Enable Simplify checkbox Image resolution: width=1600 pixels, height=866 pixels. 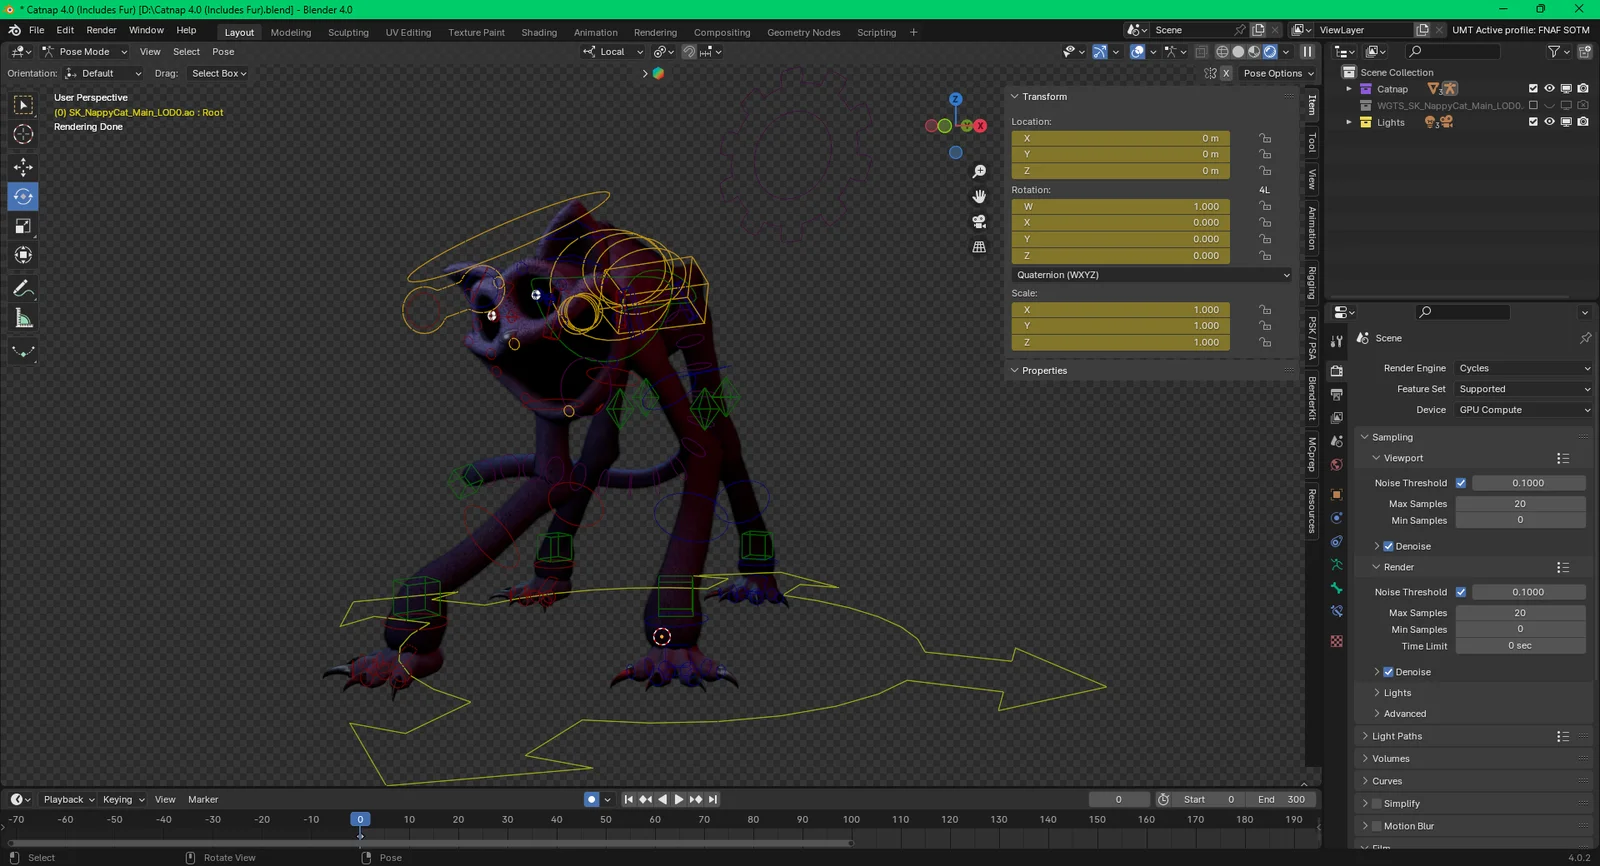pos(1376,804)
